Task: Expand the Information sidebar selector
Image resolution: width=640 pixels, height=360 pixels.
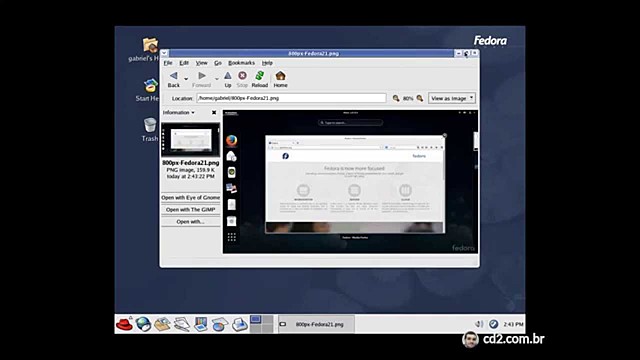Action: coord(178,112)
